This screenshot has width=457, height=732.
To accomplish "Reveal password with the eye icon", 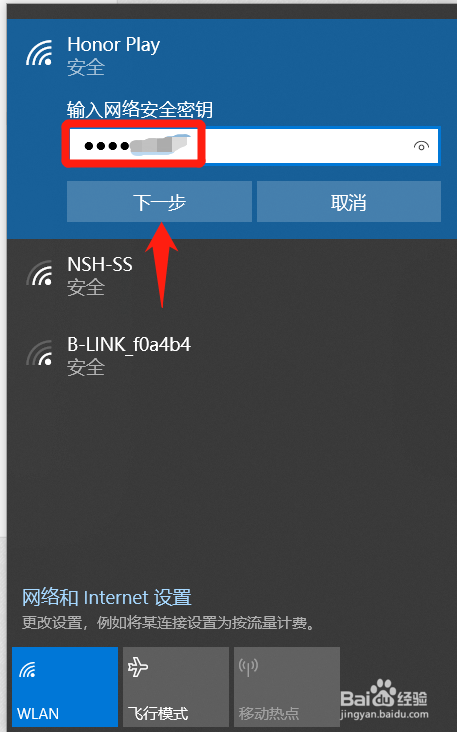I will [421, 146].
